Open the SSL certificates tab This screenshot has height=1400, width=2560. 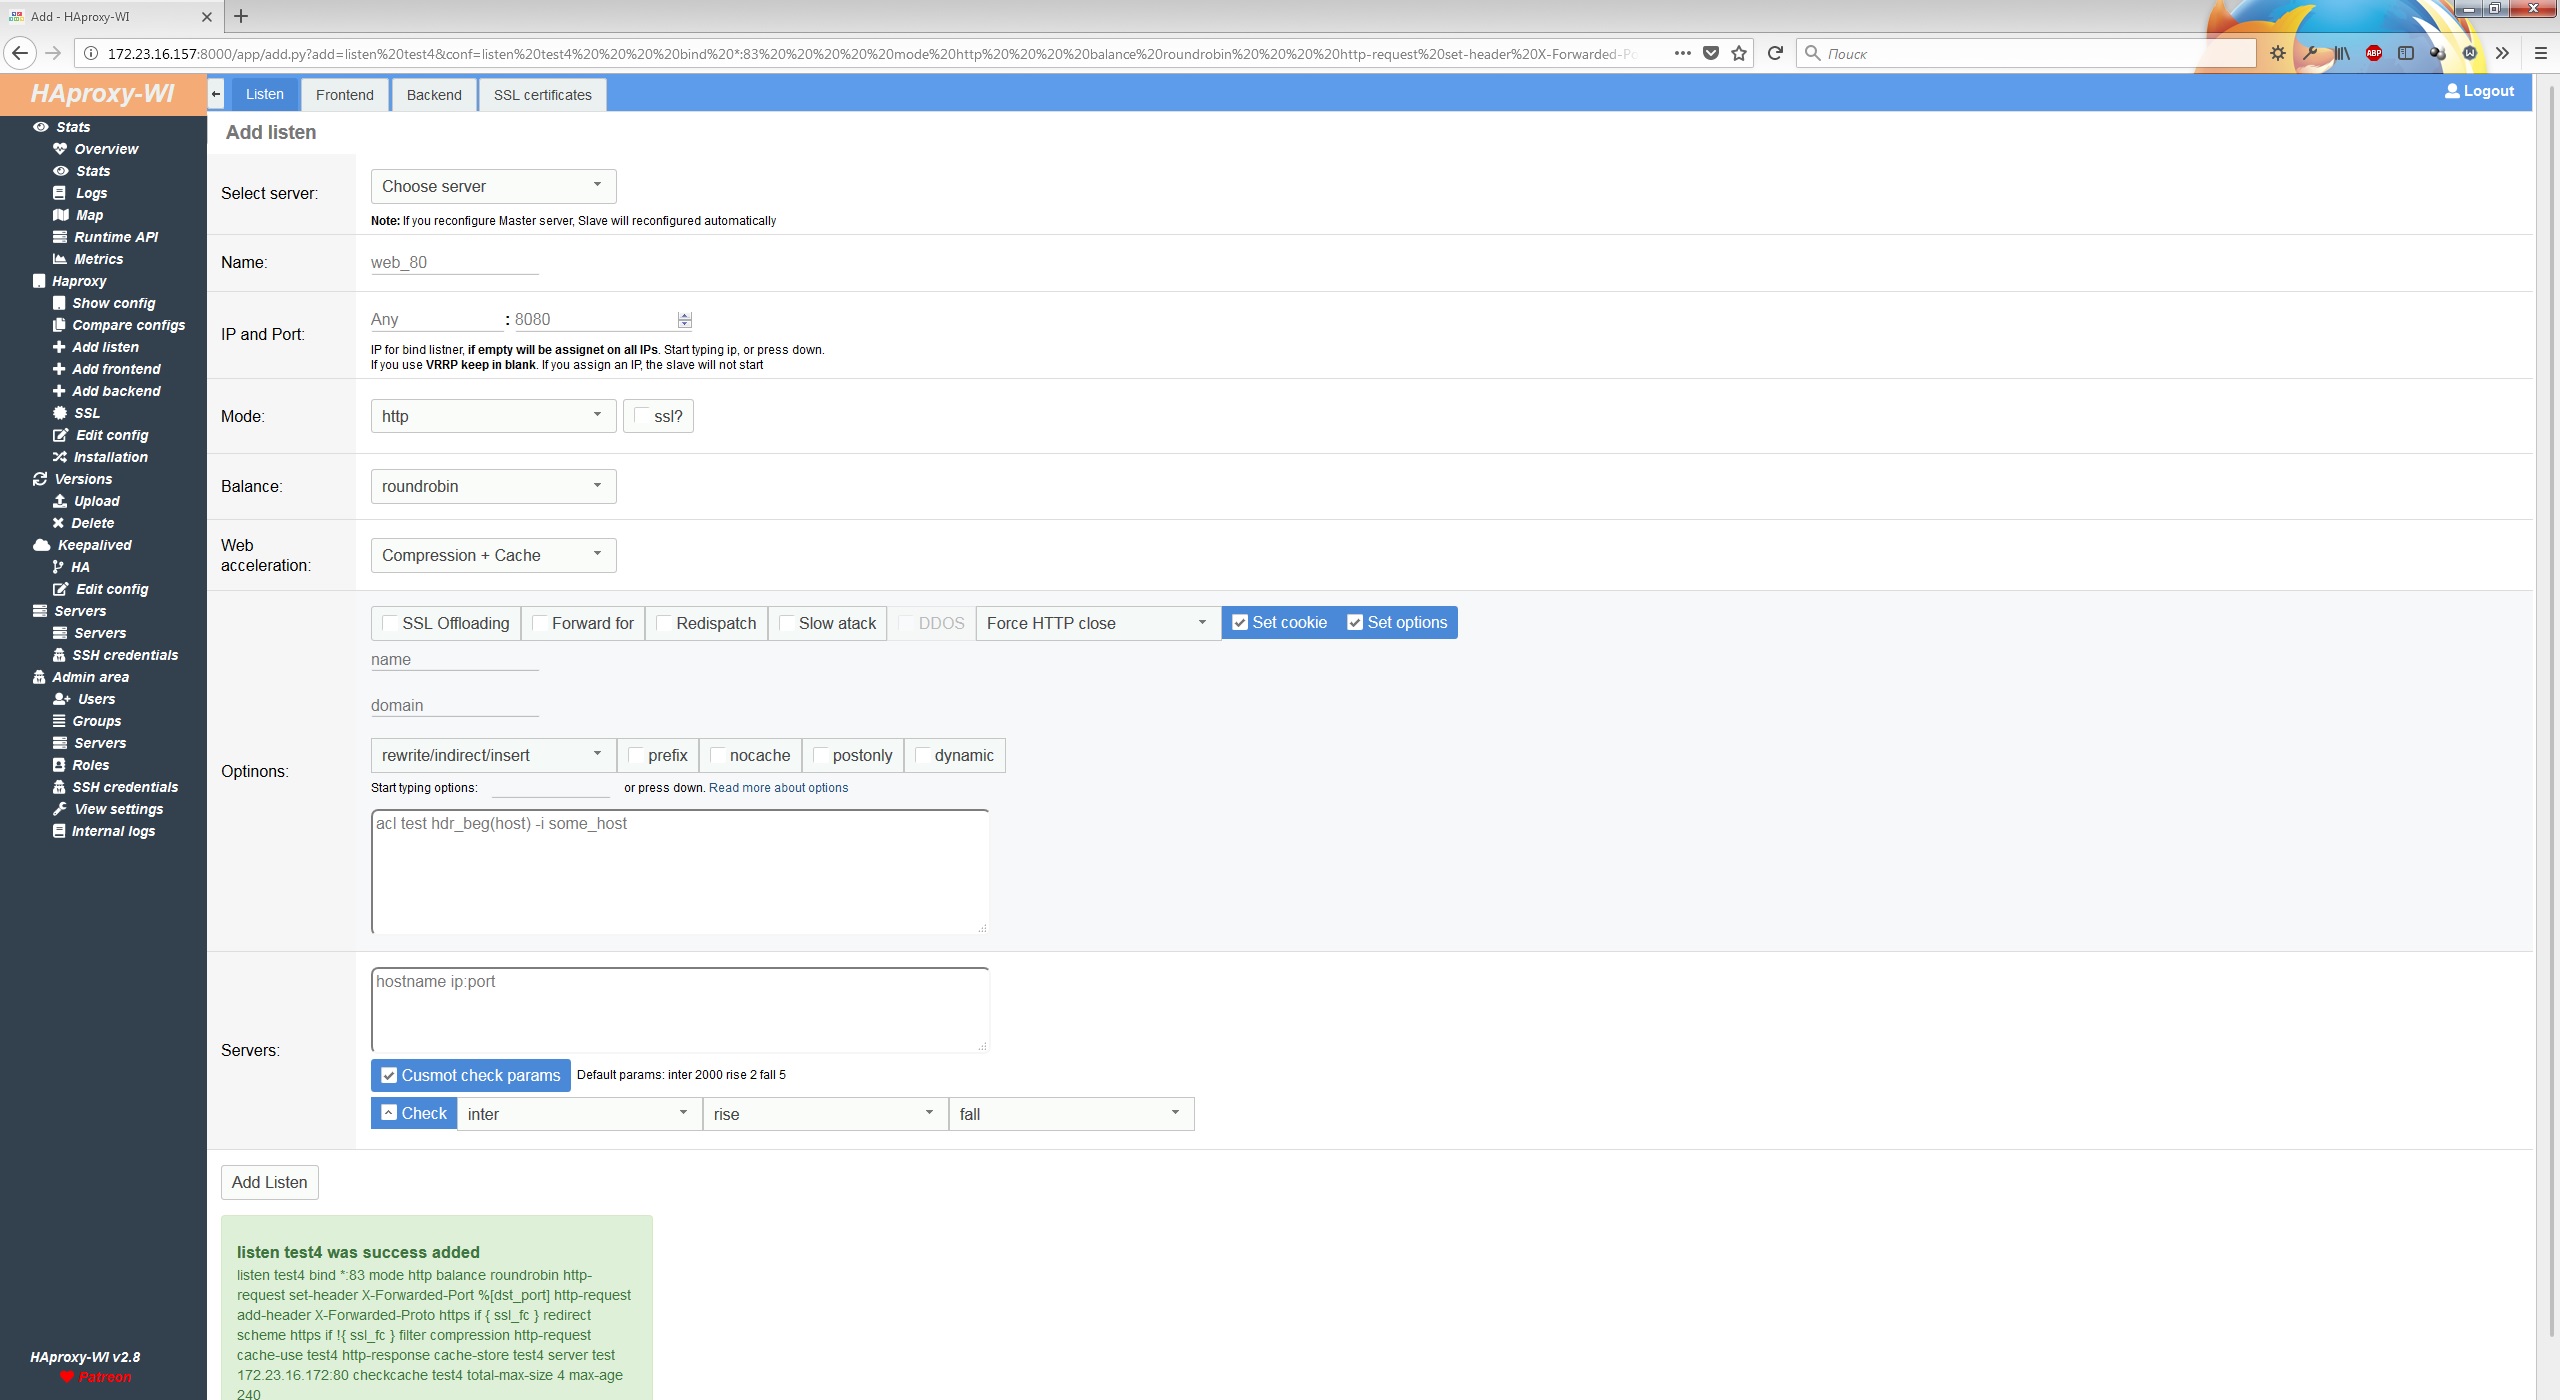(542, 95)
